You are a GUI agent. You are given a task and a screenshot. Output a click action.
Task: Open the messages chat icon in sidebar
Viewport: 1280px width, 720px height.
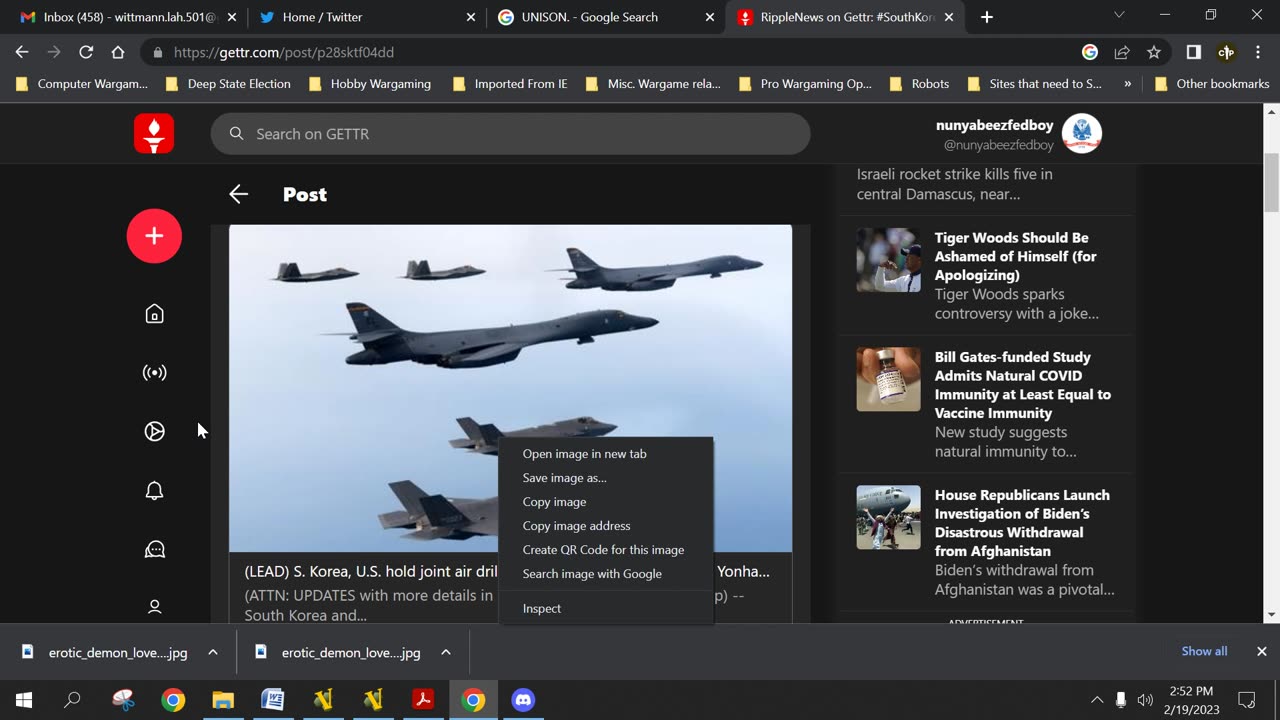(154, 549)
